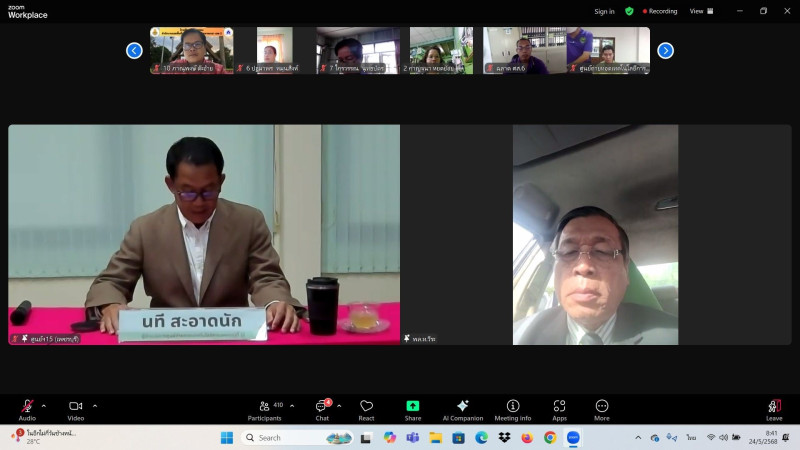800x450 pixels.
Task: Open Microsoft Teams from taskbar
Action: (x=413, y=438)
